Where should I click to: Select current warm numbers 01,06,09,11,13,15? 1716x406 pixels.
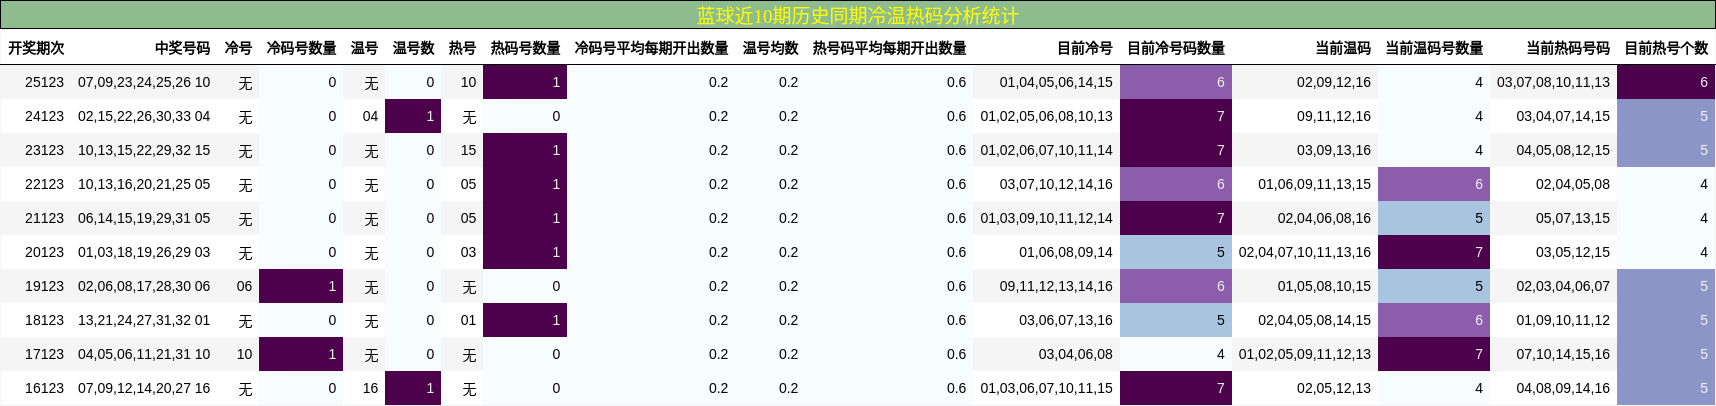(1314, 184)
